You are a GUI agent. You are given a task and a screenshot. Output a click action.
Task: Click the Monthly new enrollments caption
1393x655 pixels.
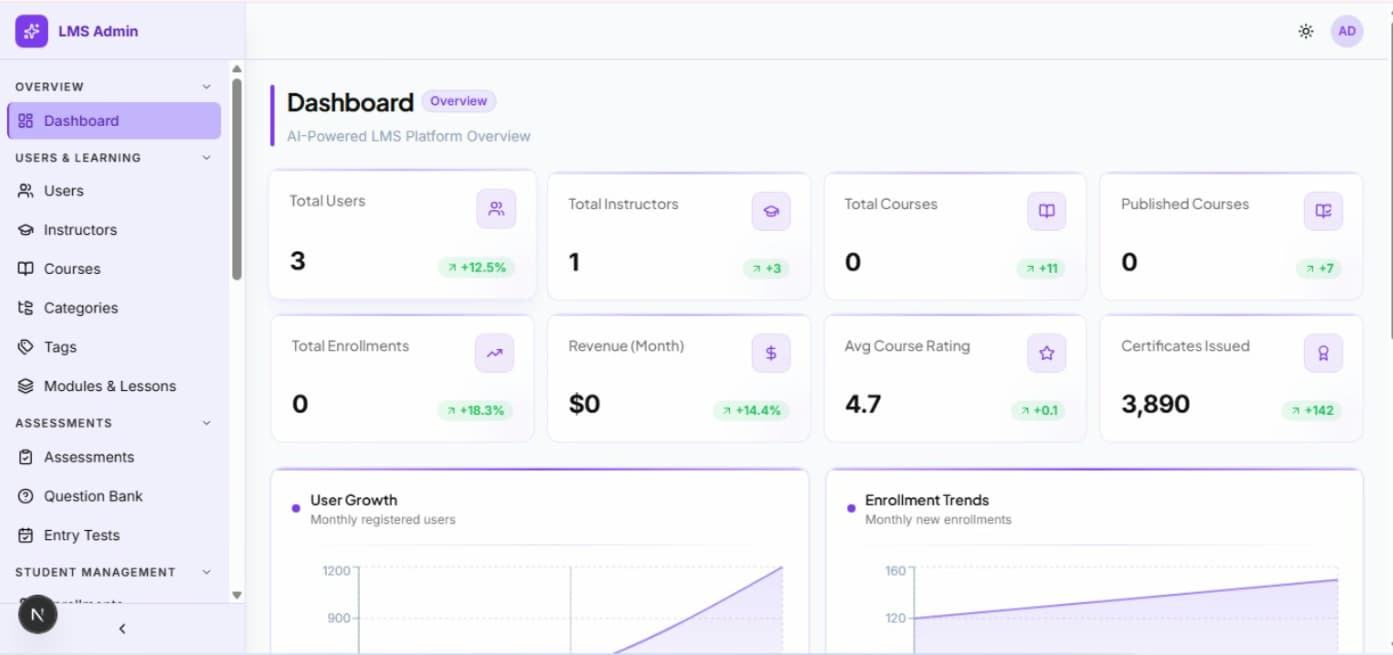click(938, 520)
